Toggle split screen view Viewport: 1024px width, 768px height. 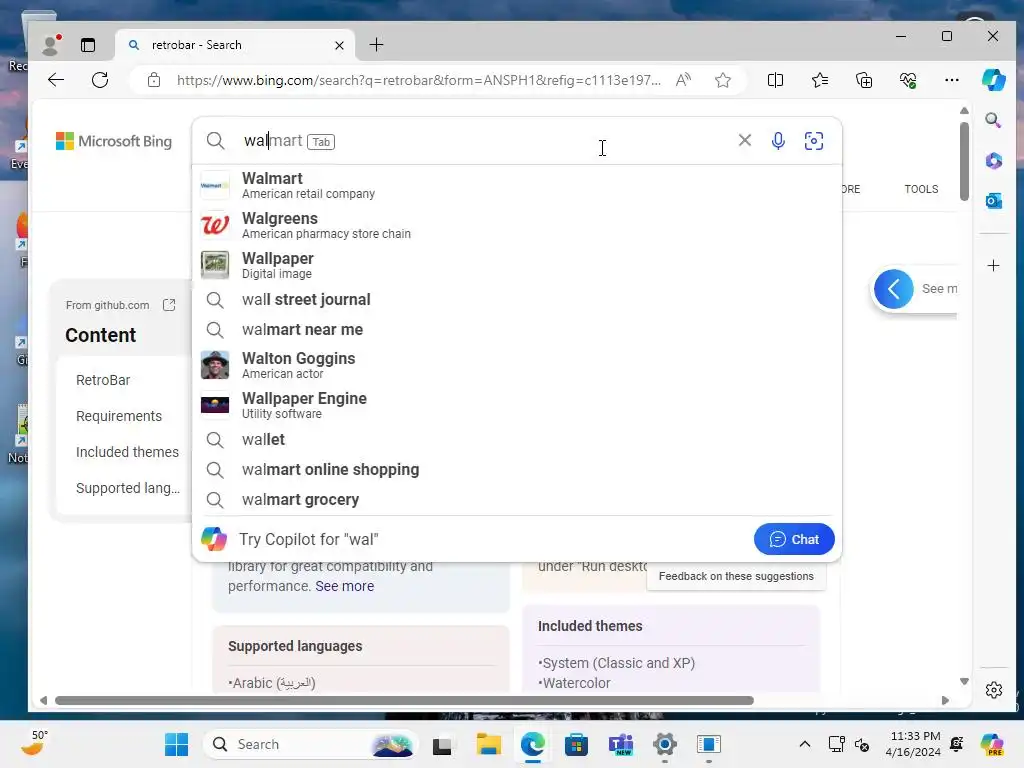point(775,80)
